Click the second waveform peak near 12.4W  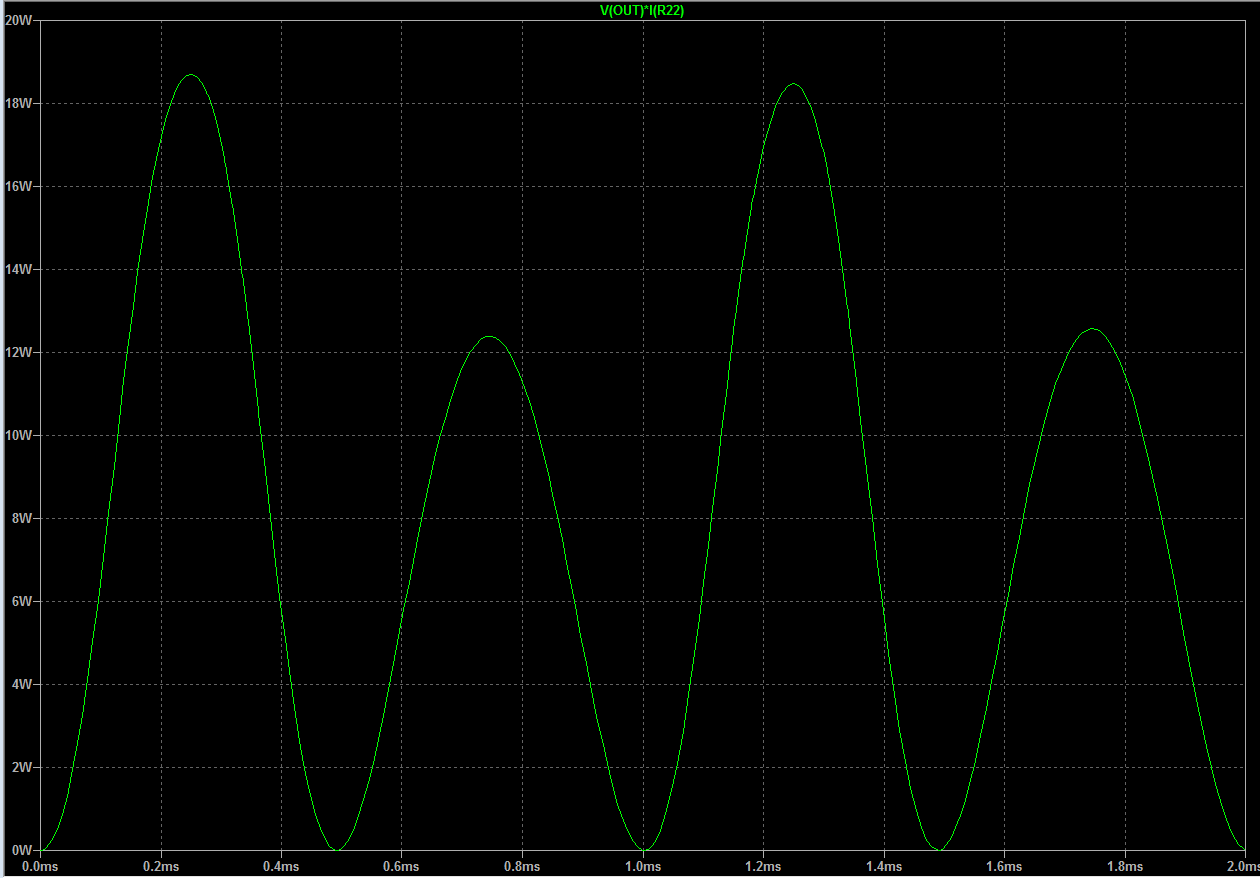(489, 337)
